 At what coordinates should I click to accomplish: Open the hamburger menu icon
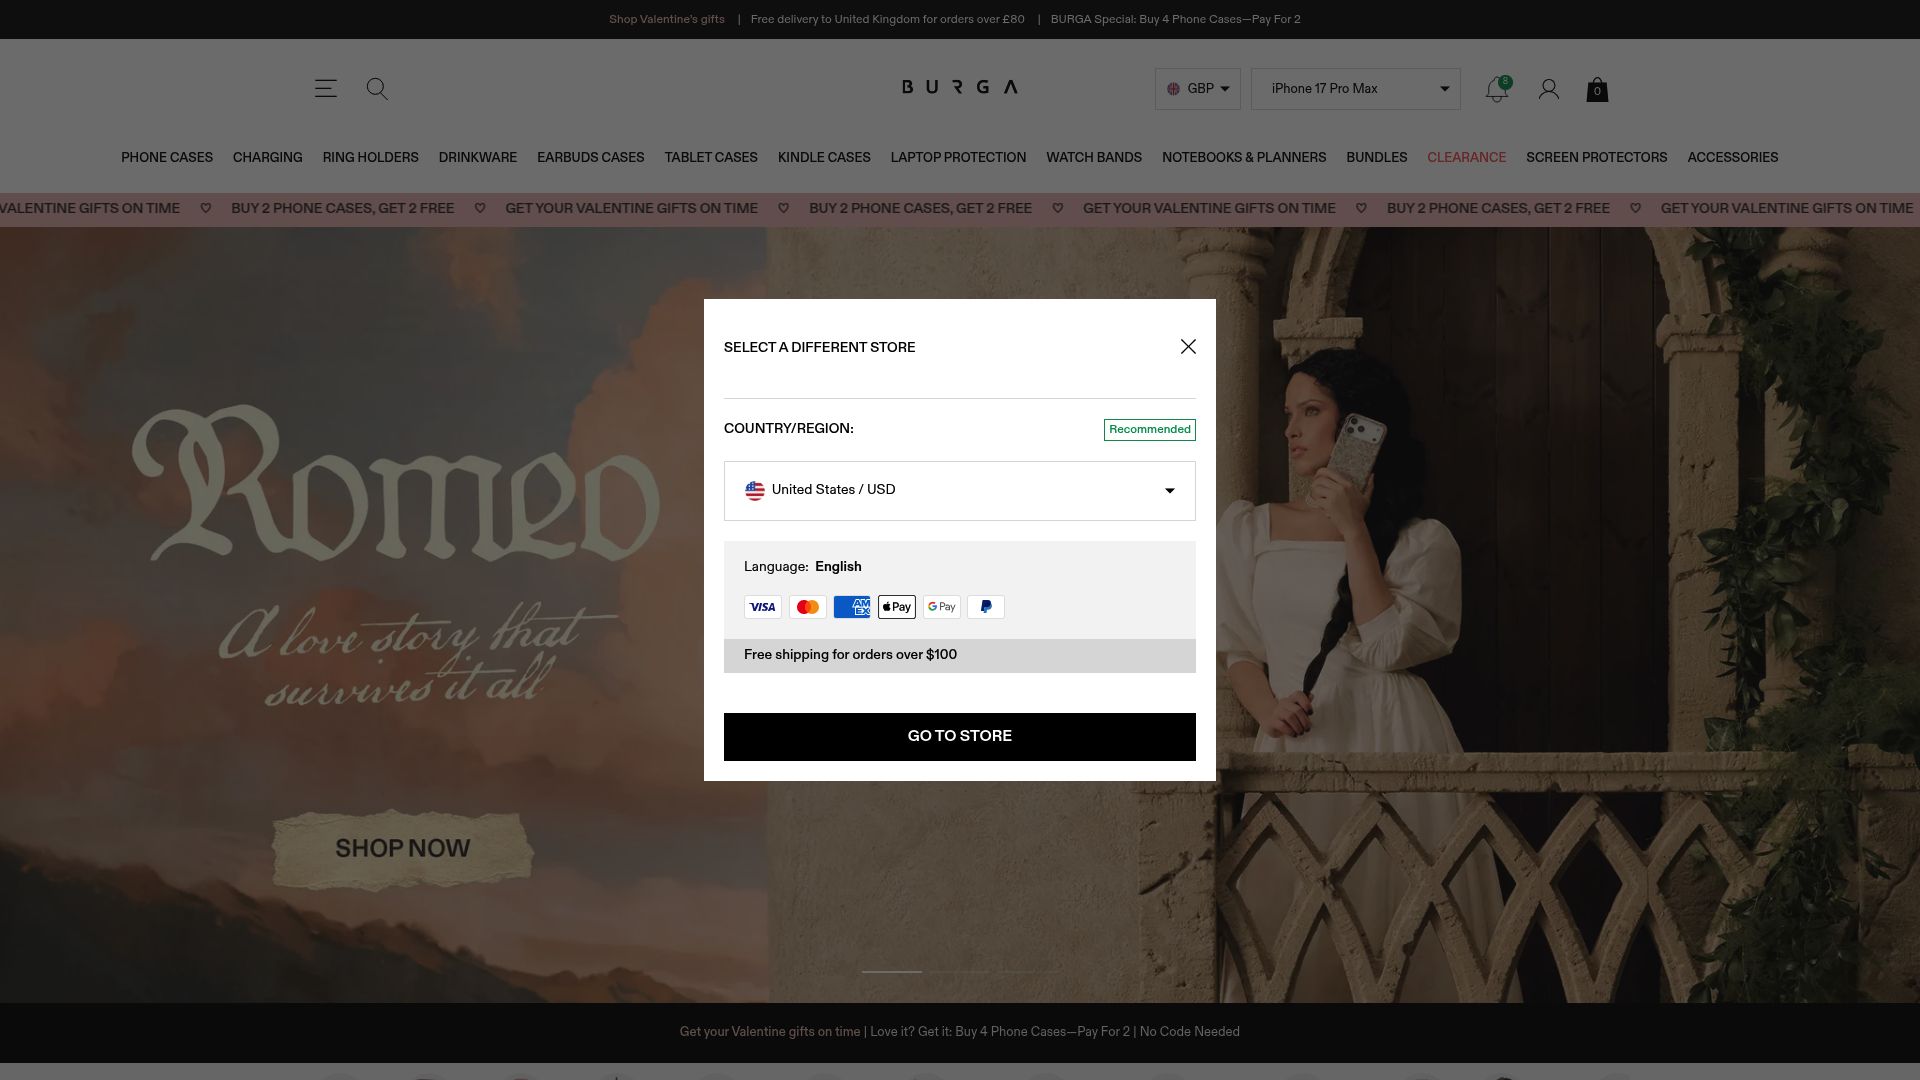[x=326, y=88]
